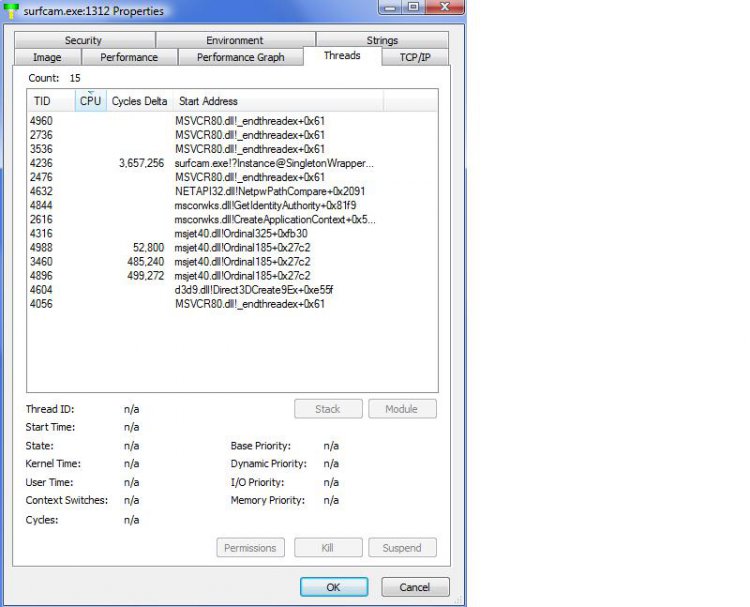Click the Base Priority n/a value

coord(331,446)
